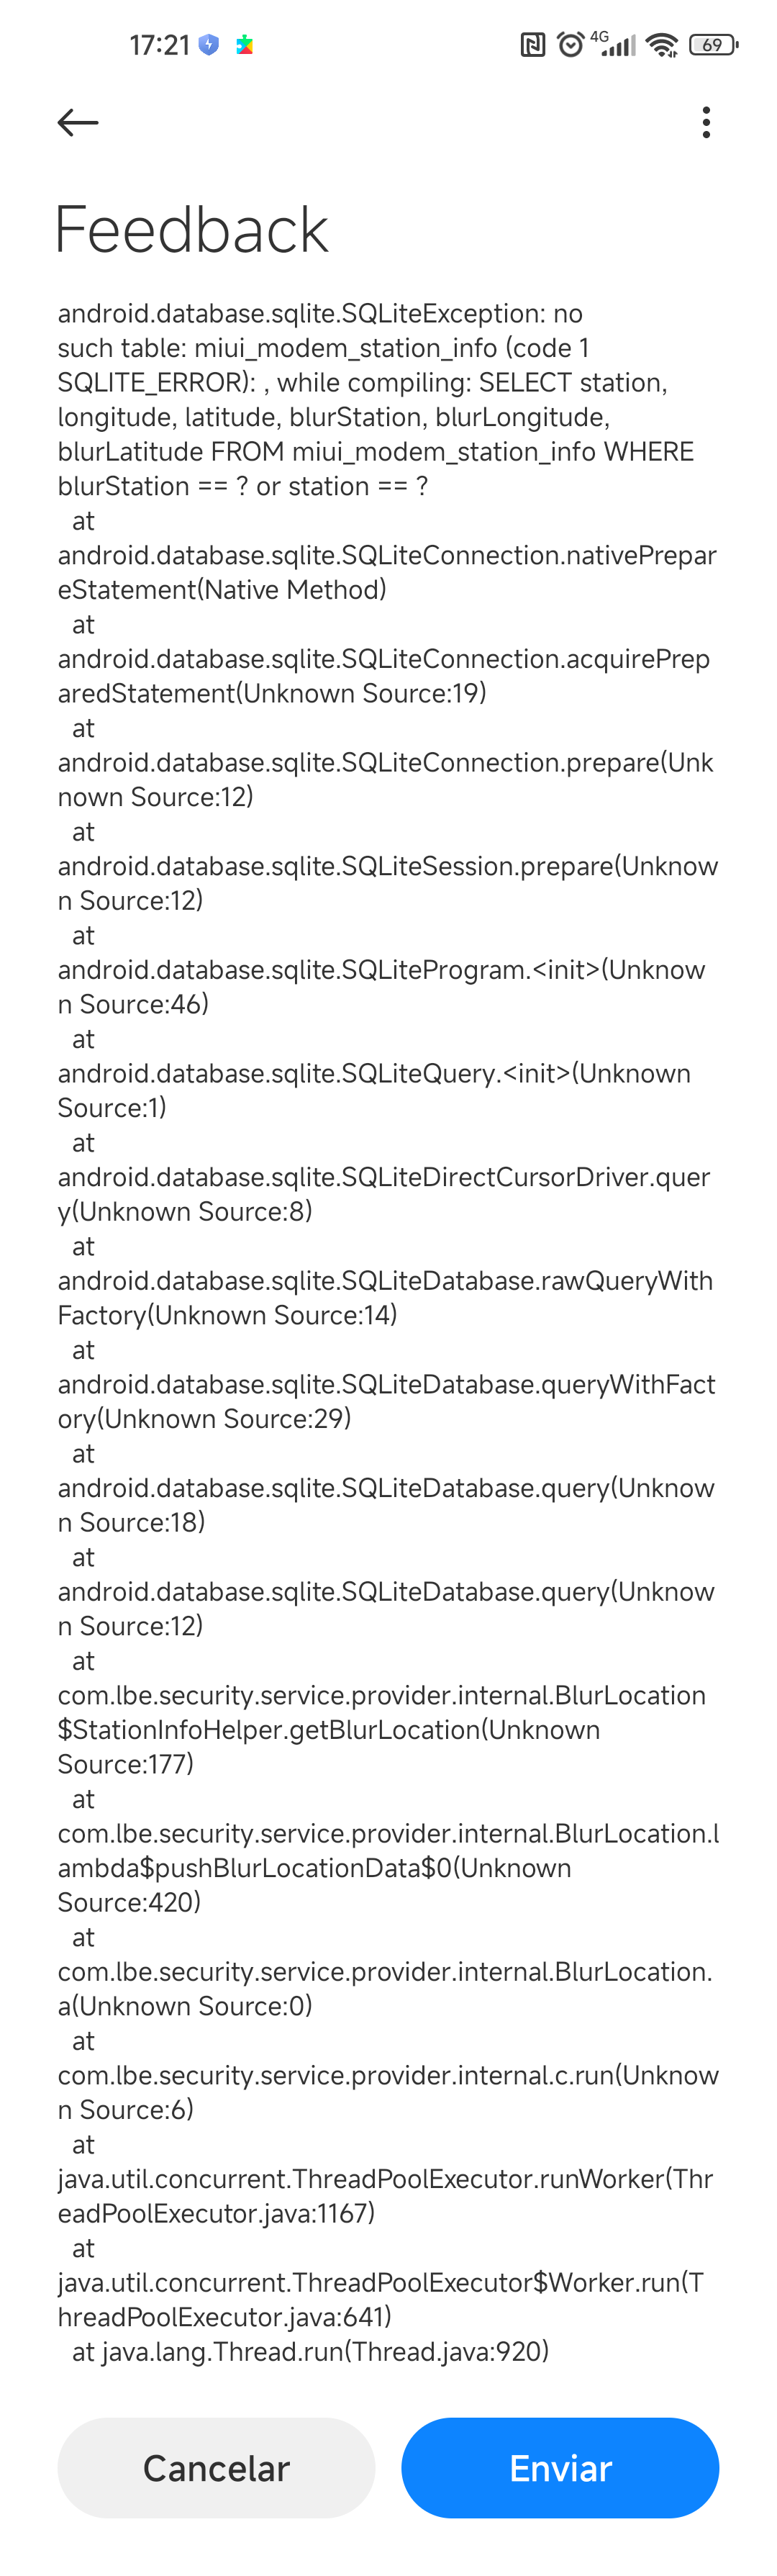Tap the java.lang.Thread.run(Thread.java:920) line
The width and height of the screenshot is (777, 2576).
click(311, 2351)
